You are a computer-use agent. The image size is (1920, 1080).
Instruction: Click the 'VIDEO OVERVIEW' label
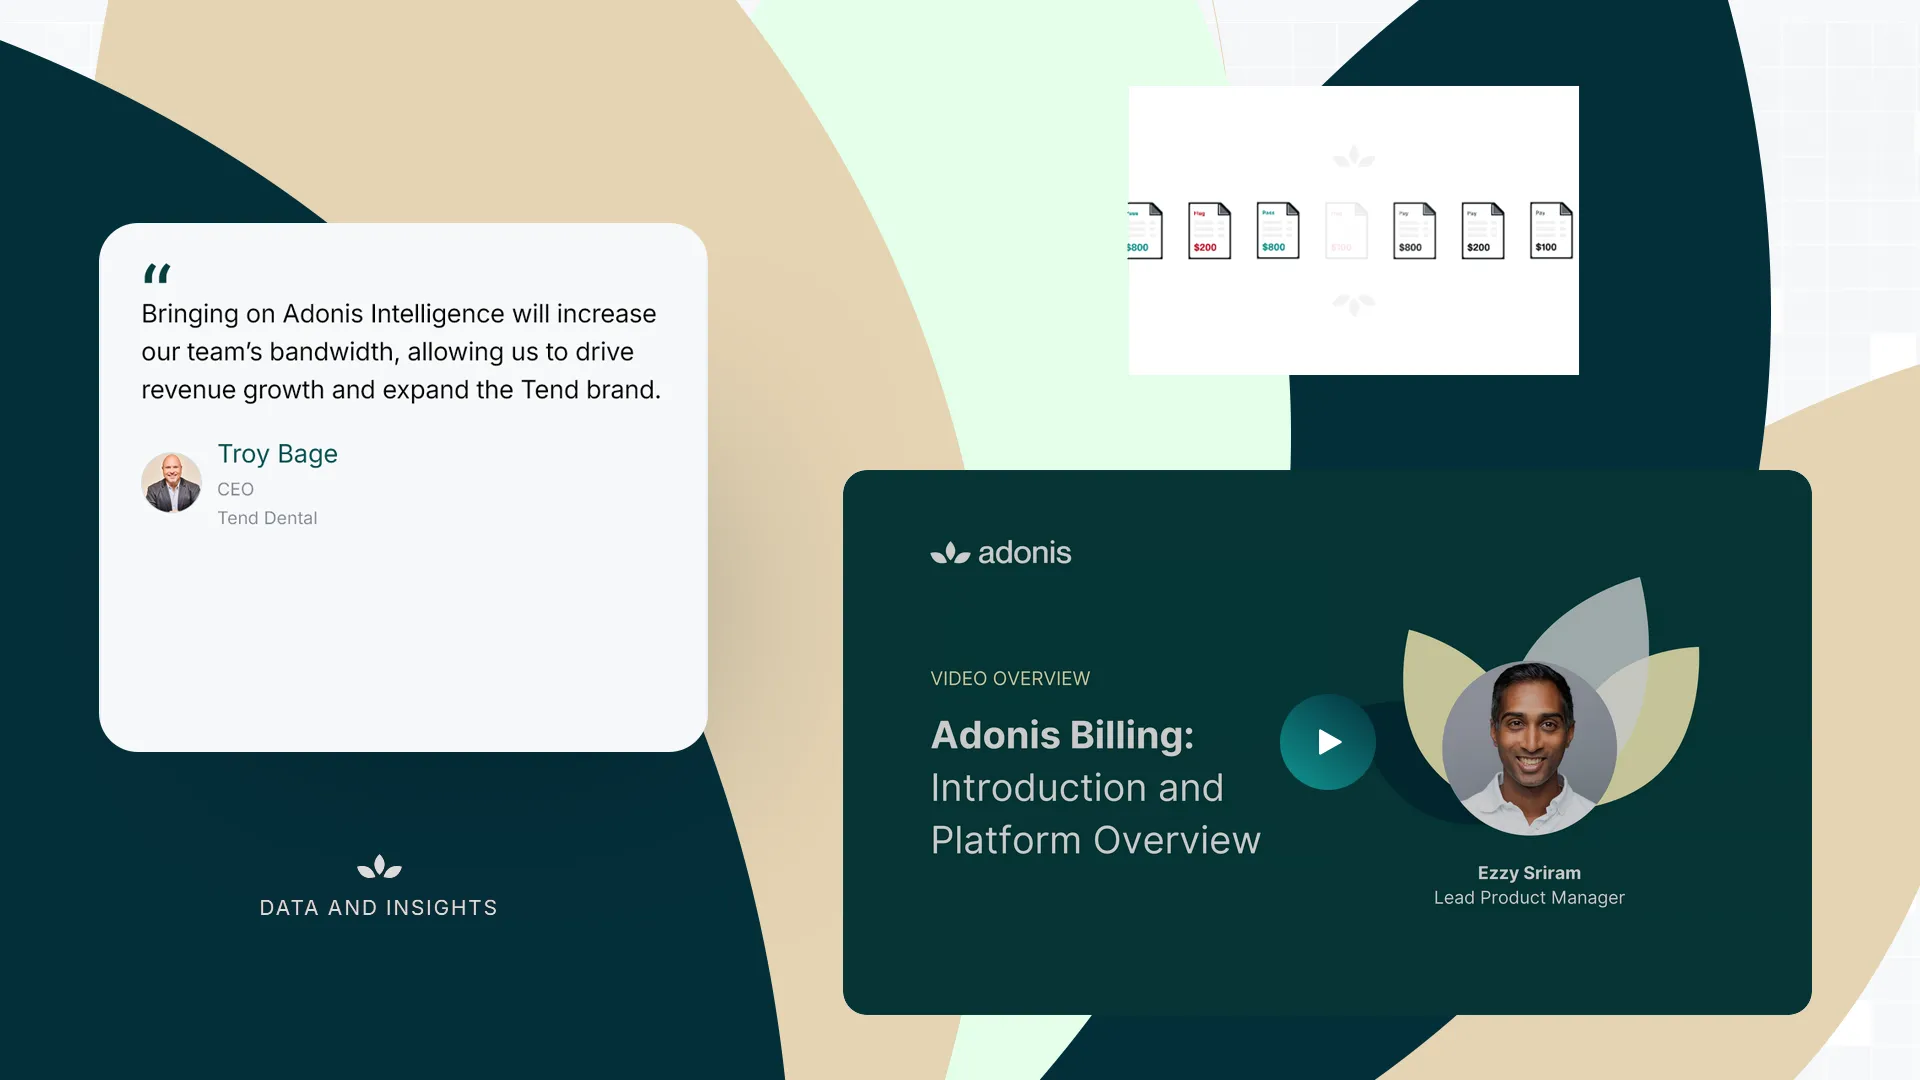1010,679
